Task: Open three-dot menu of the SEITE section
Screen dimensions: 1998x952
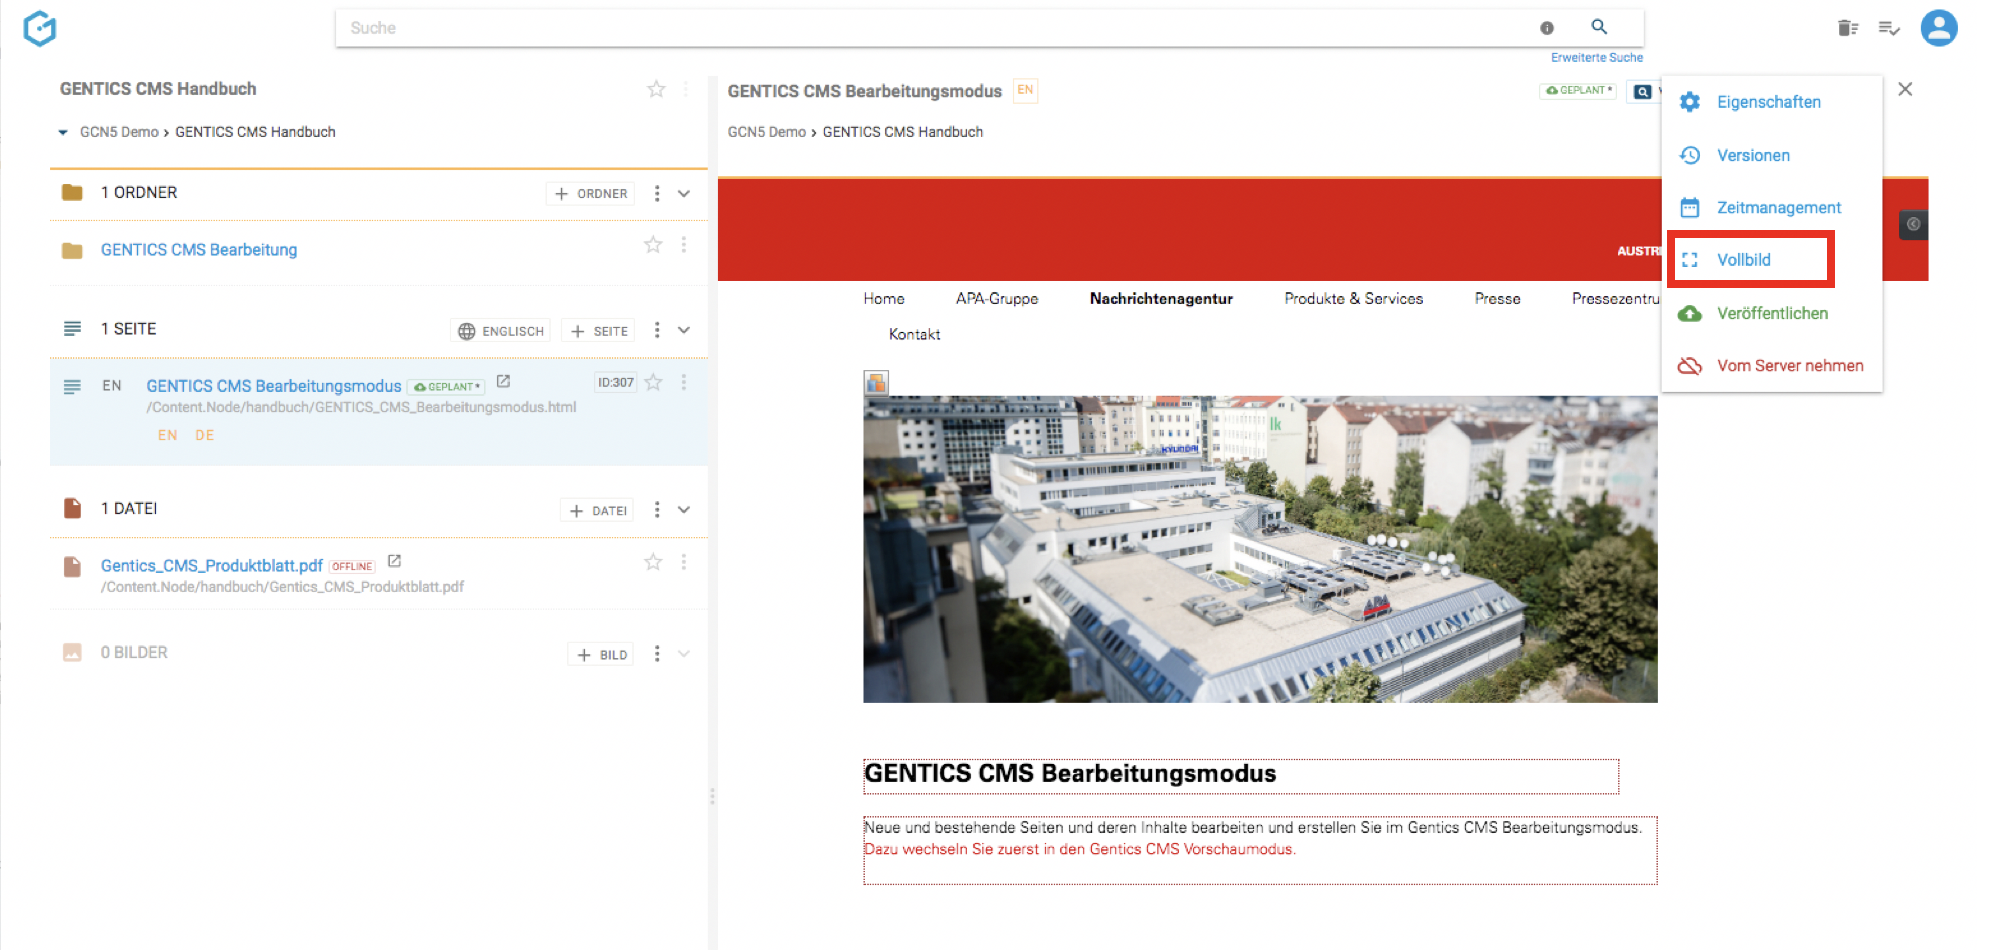Action: coord(657,330)
